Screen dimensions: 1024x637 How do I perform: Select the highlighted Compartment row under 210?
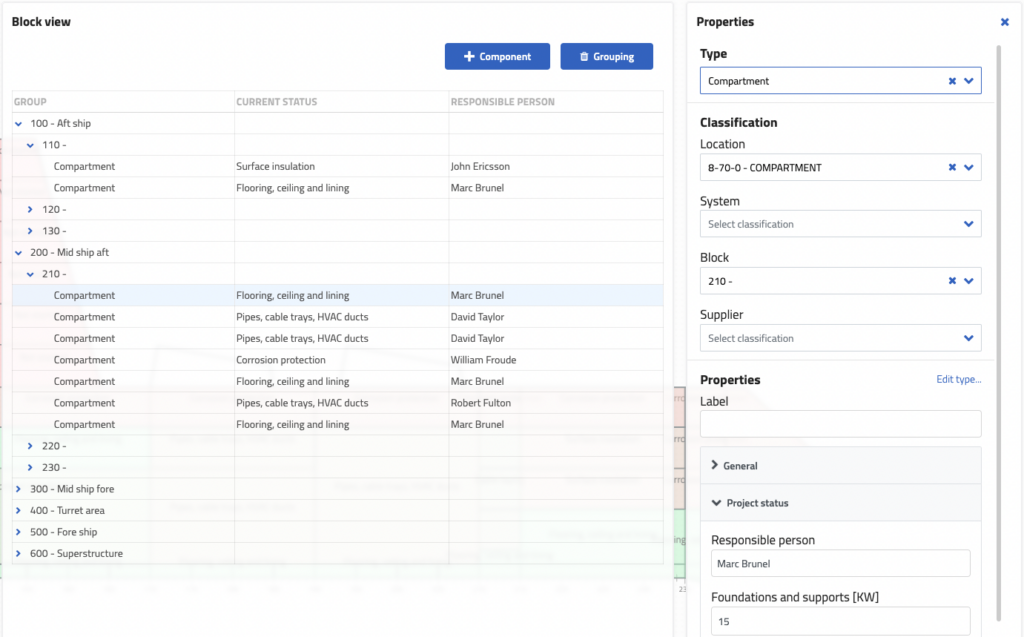point(150,295)
